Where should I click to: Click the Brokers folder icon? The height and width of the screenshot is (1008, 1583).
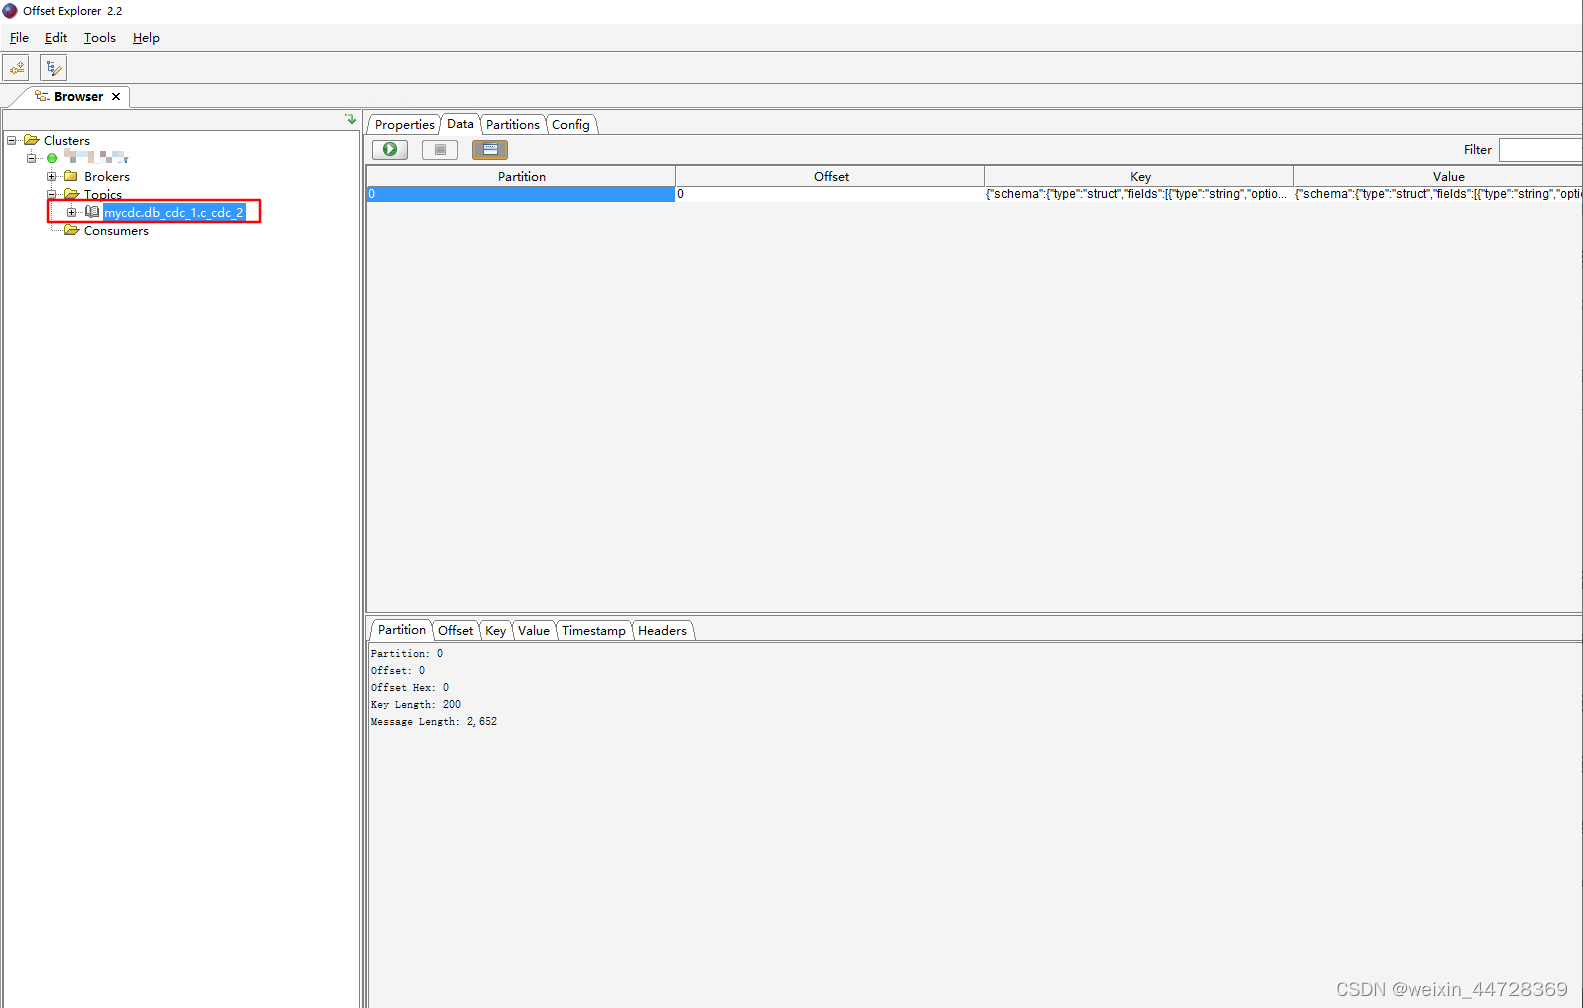pyautogui.click(x=71, y=176)
